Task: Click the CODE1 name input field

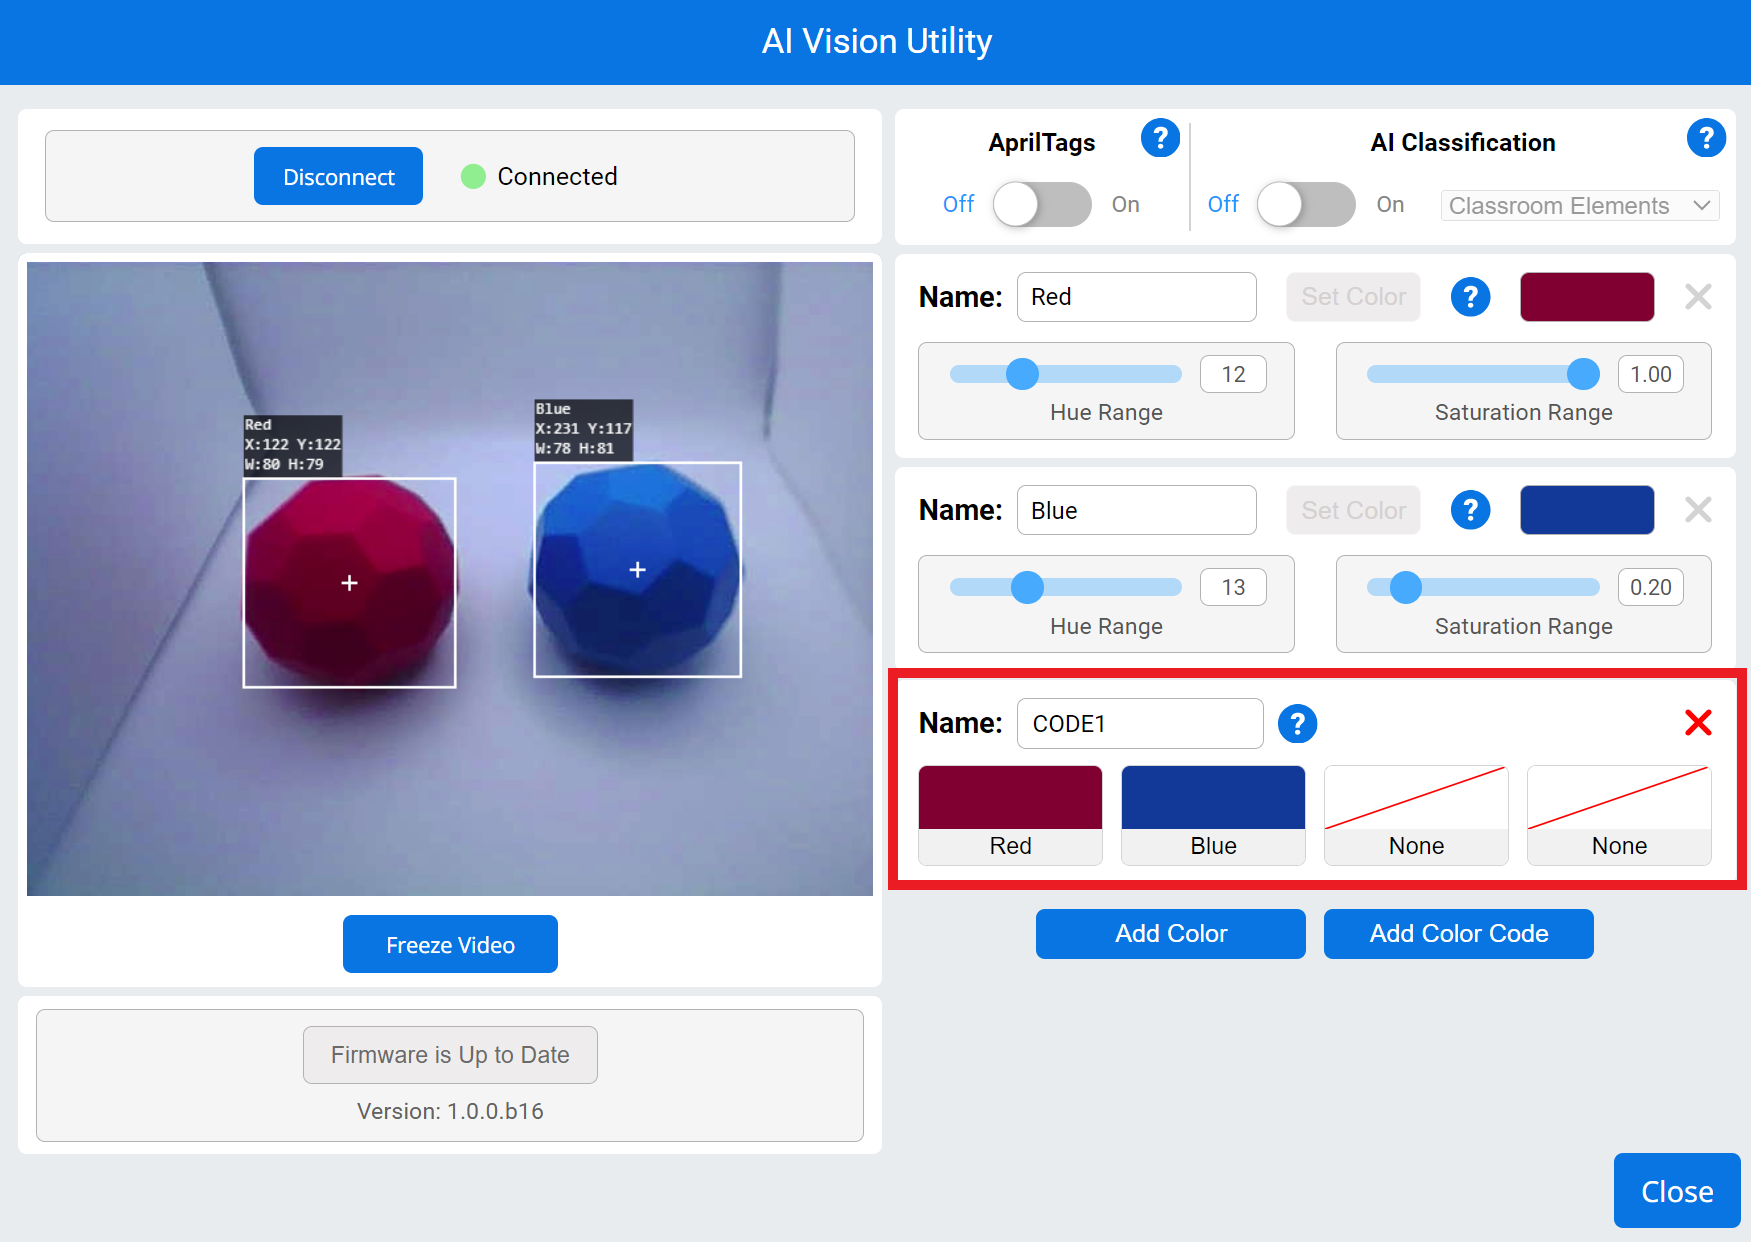Action: (x=1139, y=723)
